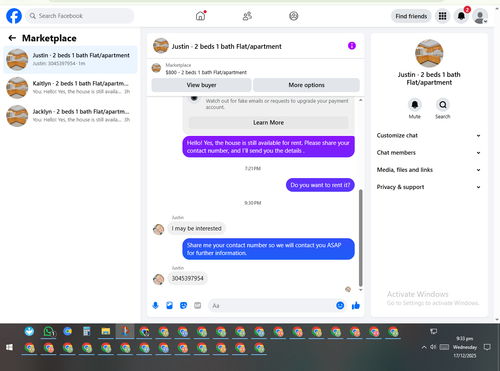Open the grid Menu icon

click(442, 16)
